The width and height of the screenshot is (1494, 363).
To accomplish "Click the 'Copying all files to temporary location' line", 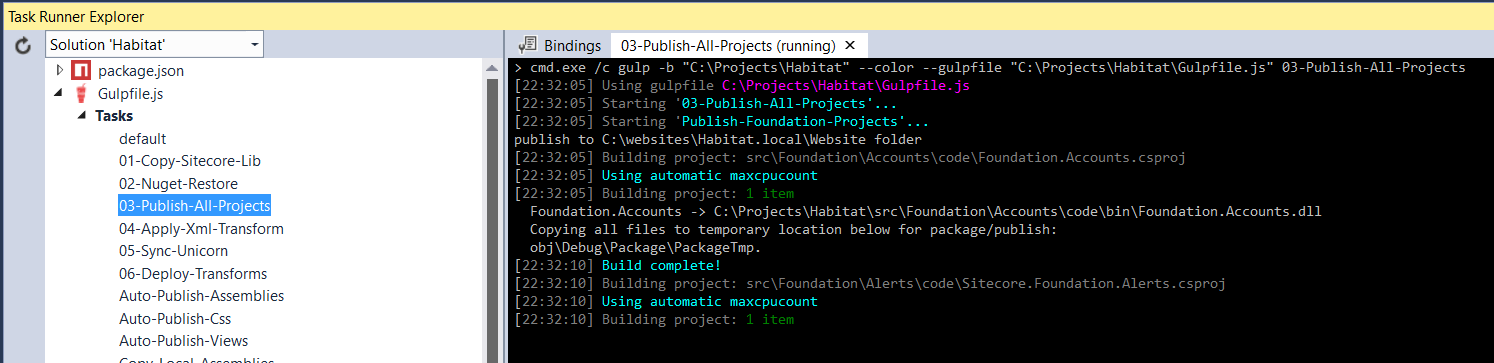I will 793,229.
